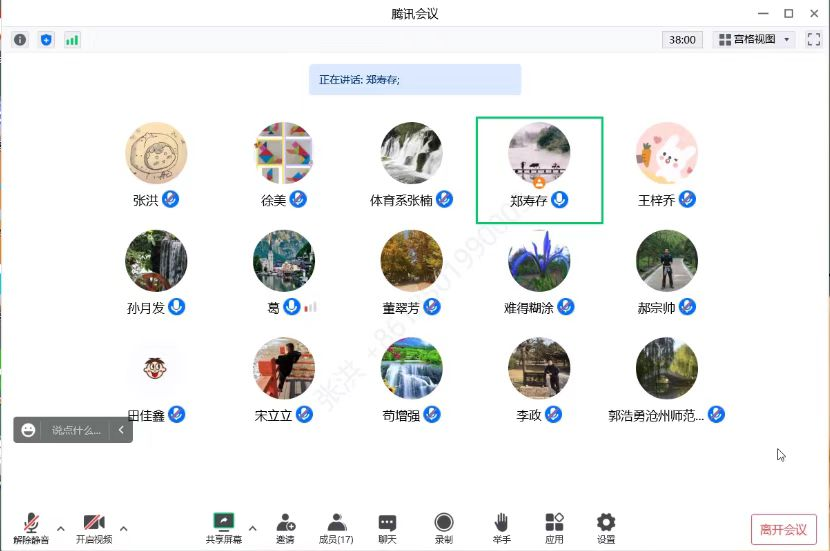Raise hand using 举手 button
Viewport: 830px width, 551px height.
501,528
